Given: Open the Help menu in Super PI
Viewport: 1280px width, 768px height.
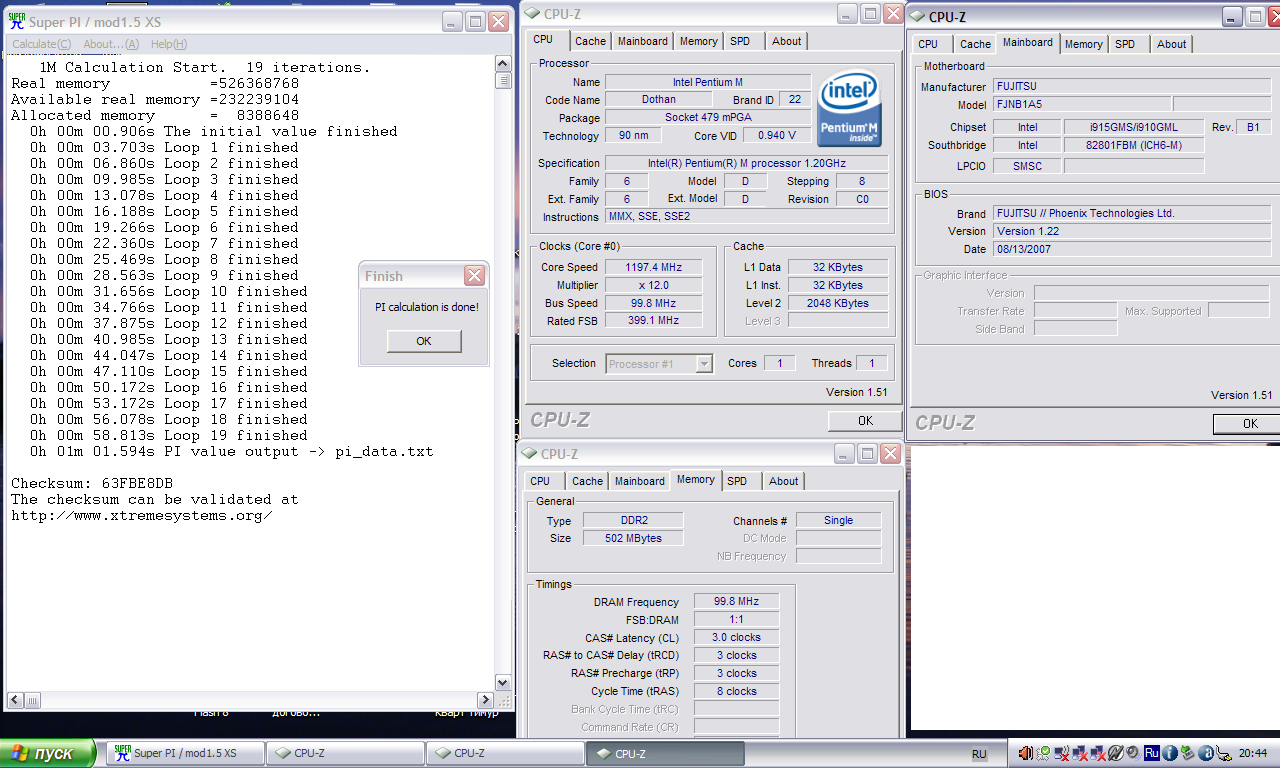Looking at the screenshot, I should [x=168, y=44].
